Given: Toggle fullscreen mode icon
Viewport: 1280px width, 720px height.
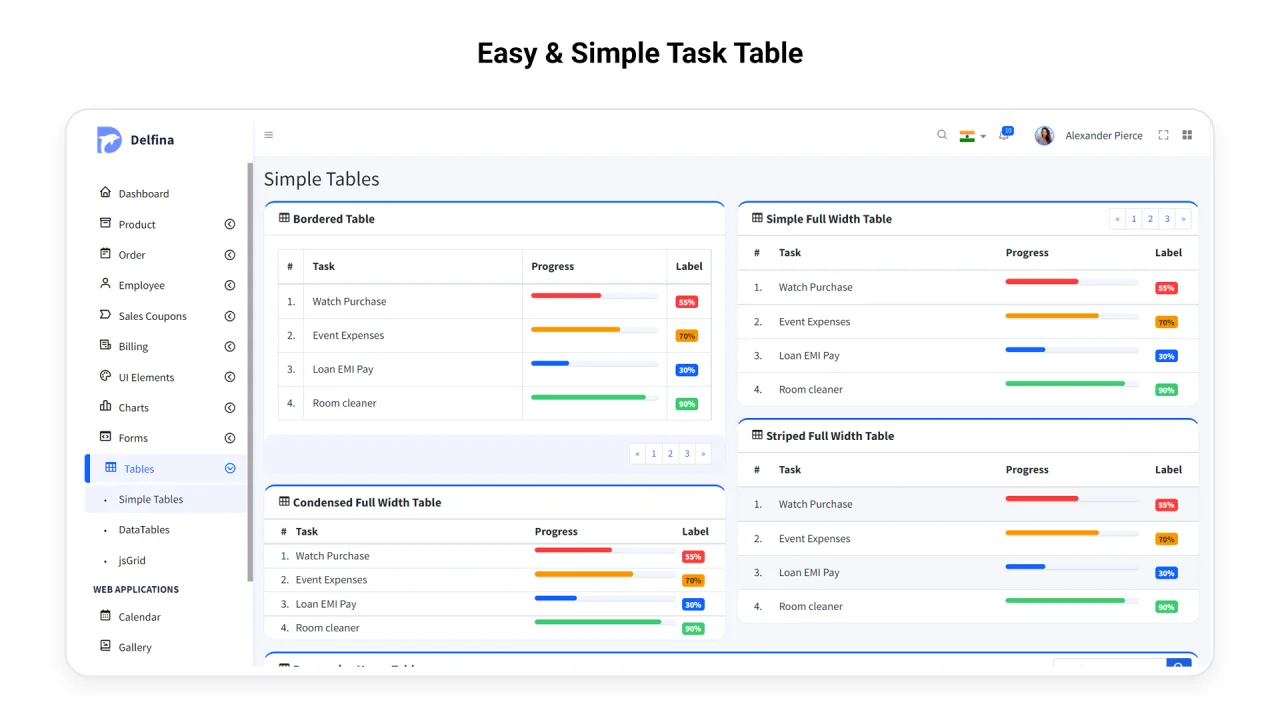Looking at the screenshot, I should point(1163,135).
